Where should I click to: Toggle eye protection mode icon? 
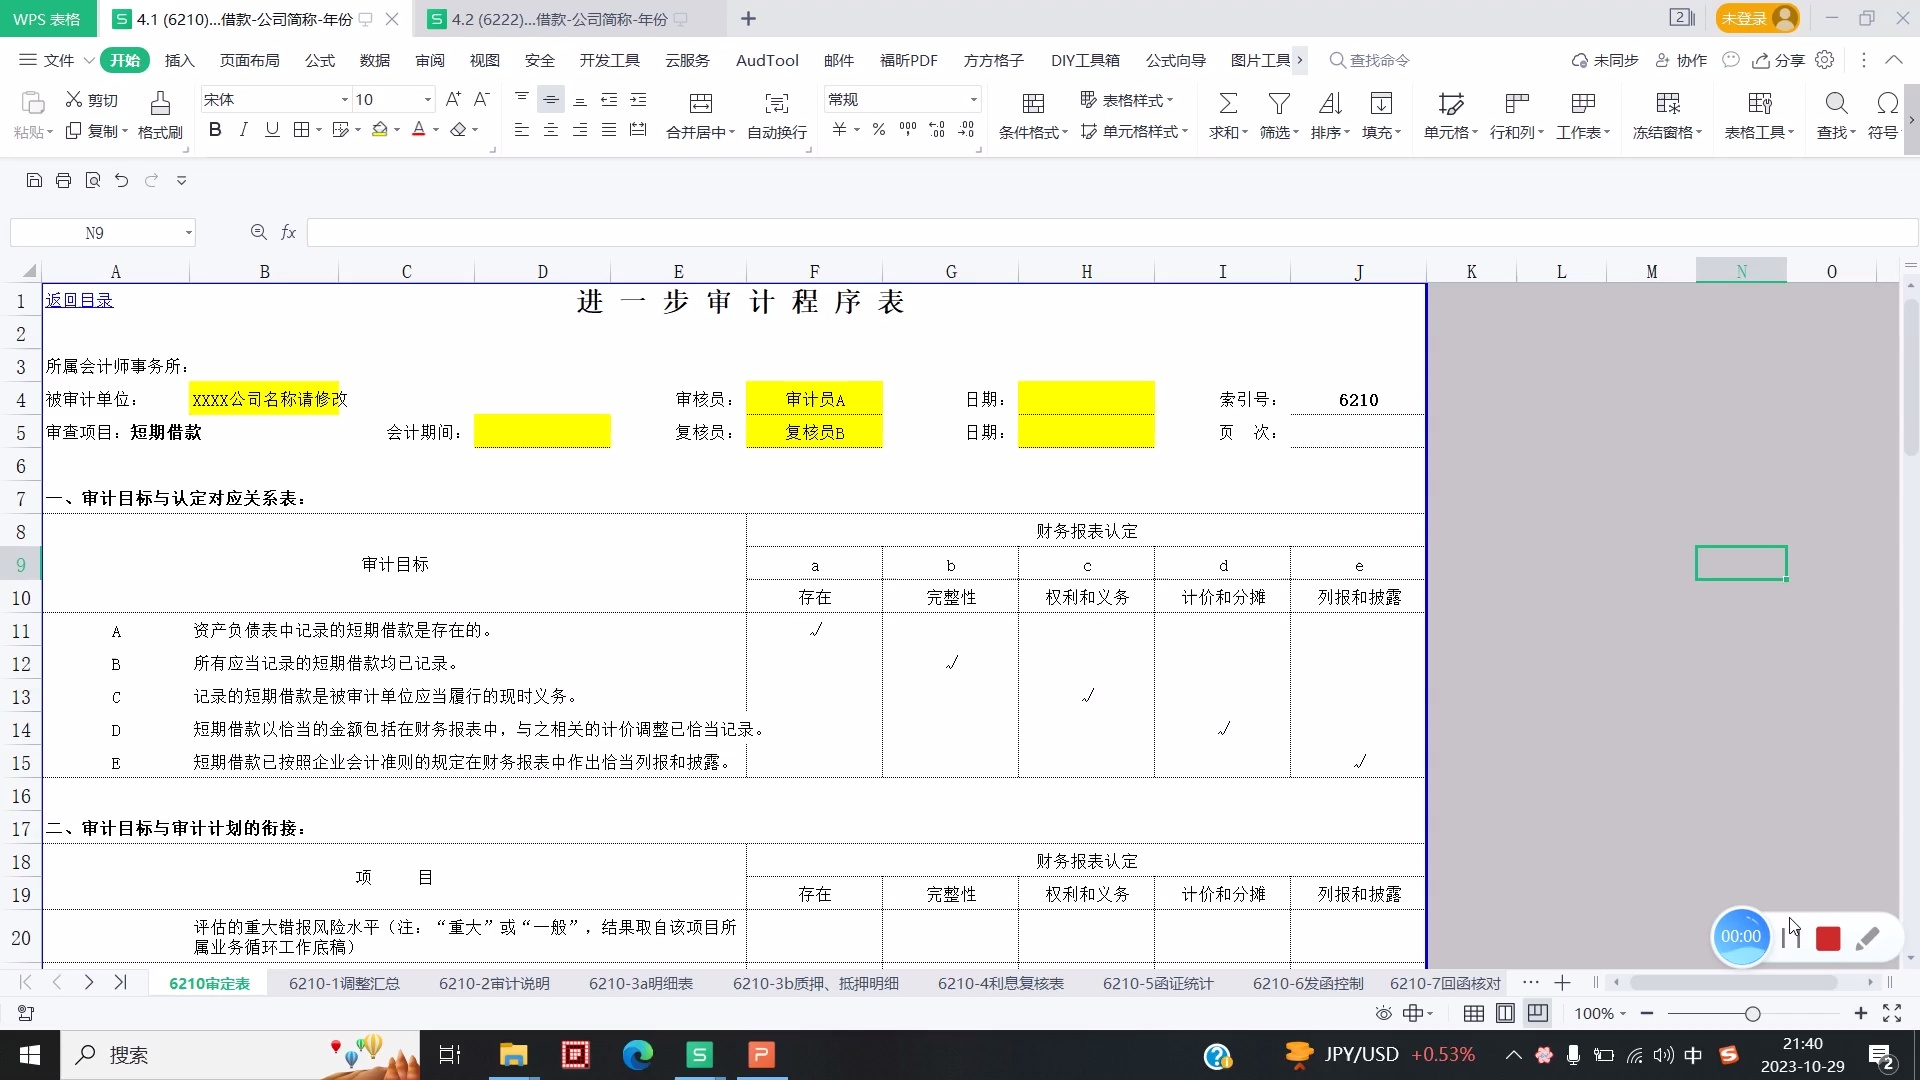(1383, 1013)
